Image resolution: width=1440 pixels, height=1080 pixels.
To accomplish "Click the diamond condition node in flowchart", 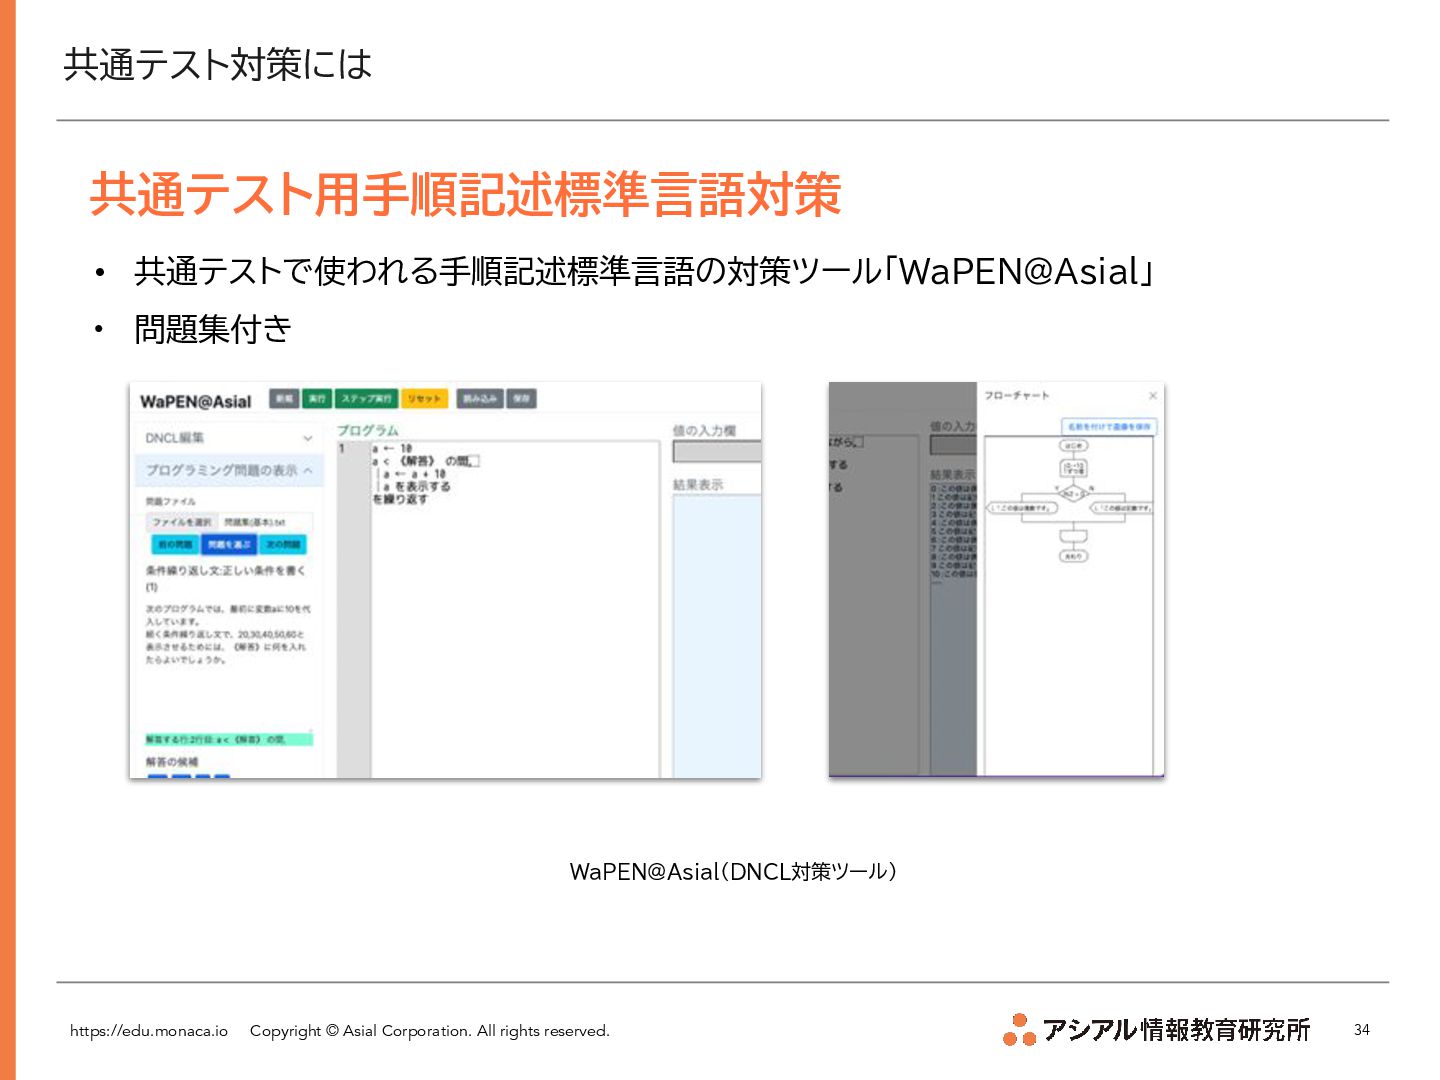I will click(1072, 493).
